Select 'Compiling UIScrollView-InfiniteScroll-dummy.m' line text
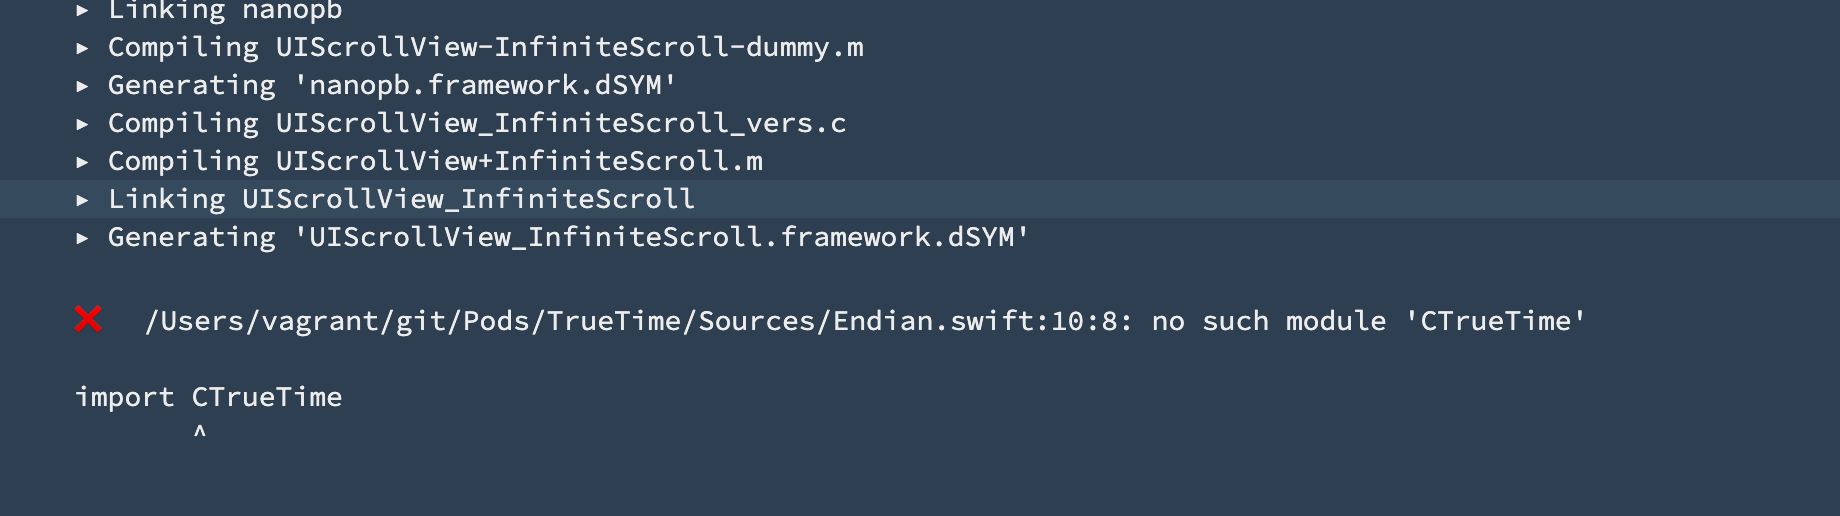The height and width of the screenshot is (516, 1840). click(x=486, y=47)
